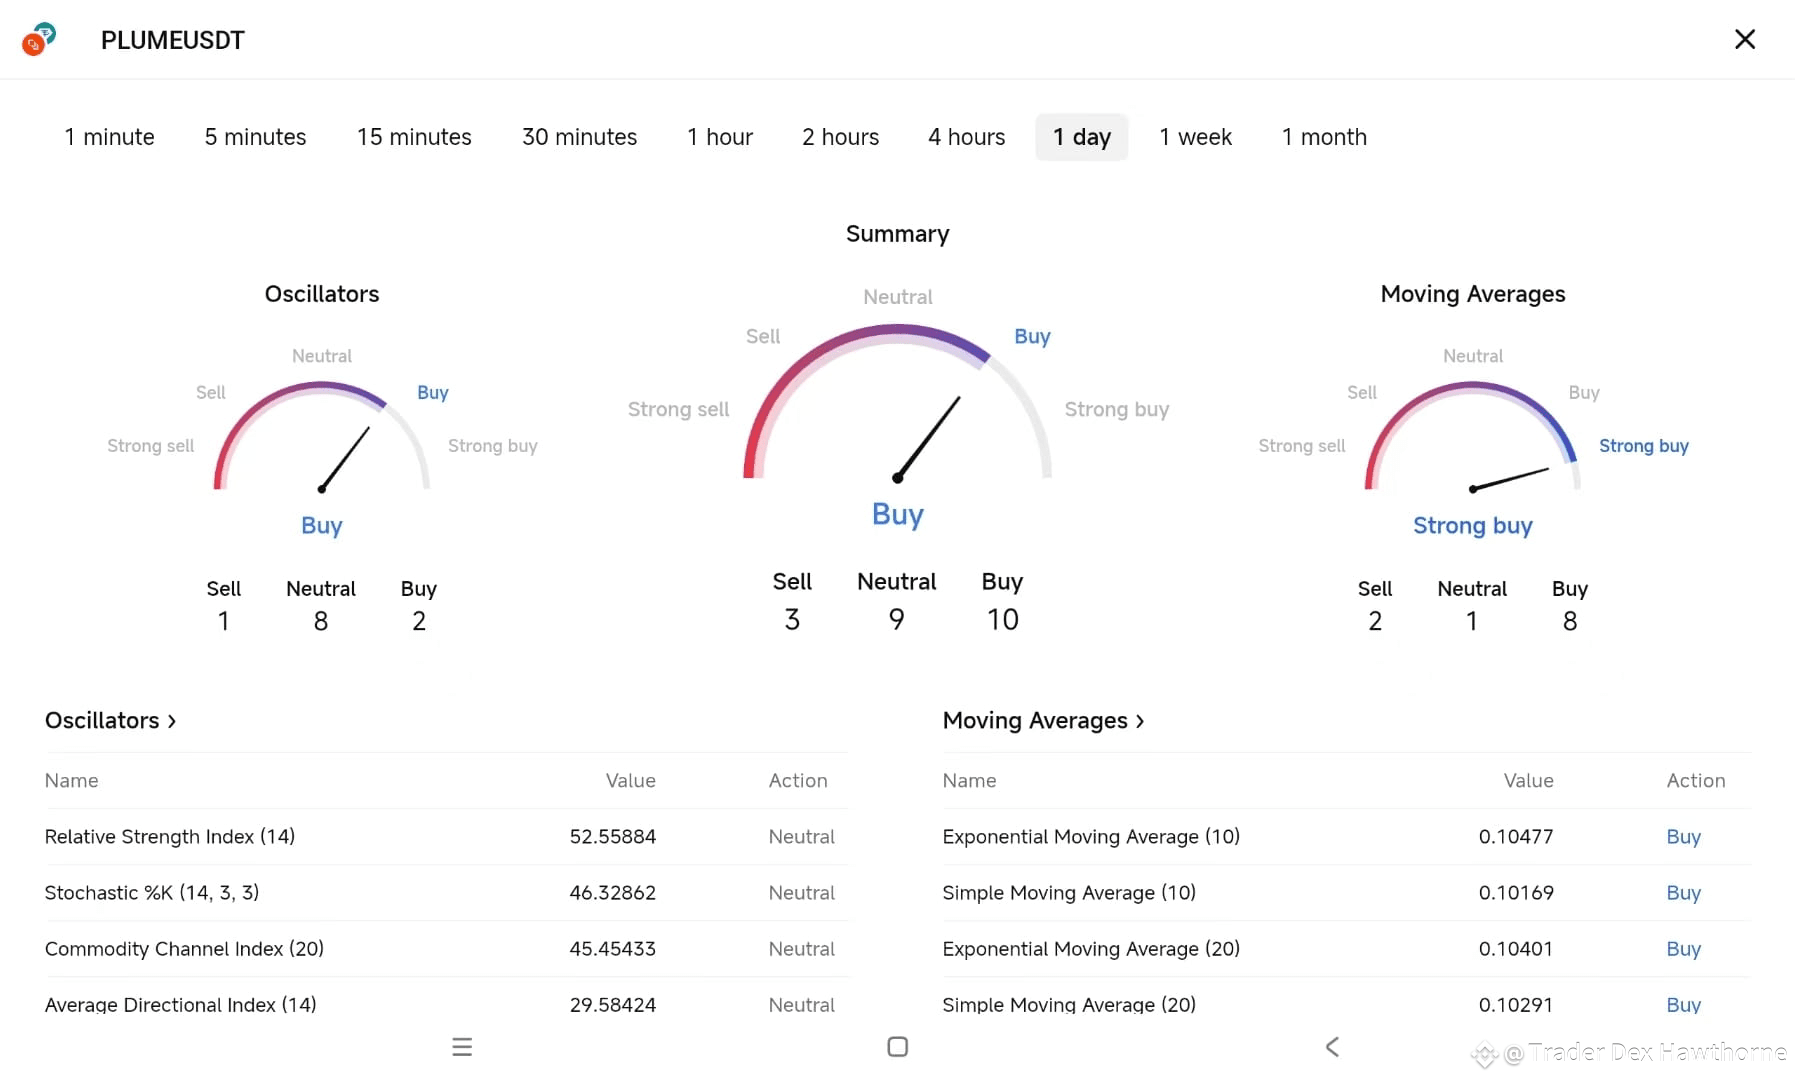Viewport: 1795px width, 1080px height.
Task: Expand the Moving Averages section chevron
Action: click(x=1140, y=721)
